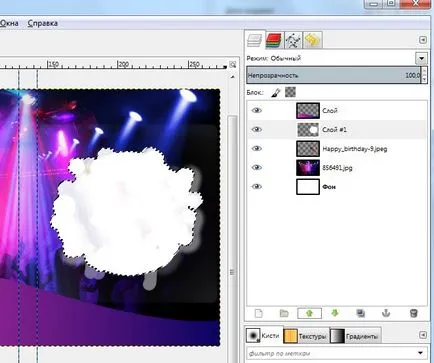Click the Happy_birthday-9.jpeg layer name
This screenshot has height=363, width=434.
[355, 149]
